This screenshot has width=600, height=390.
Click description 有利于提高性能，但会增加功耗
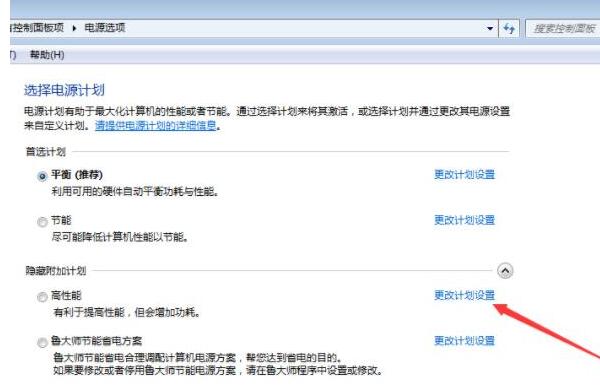click(127, 312)
